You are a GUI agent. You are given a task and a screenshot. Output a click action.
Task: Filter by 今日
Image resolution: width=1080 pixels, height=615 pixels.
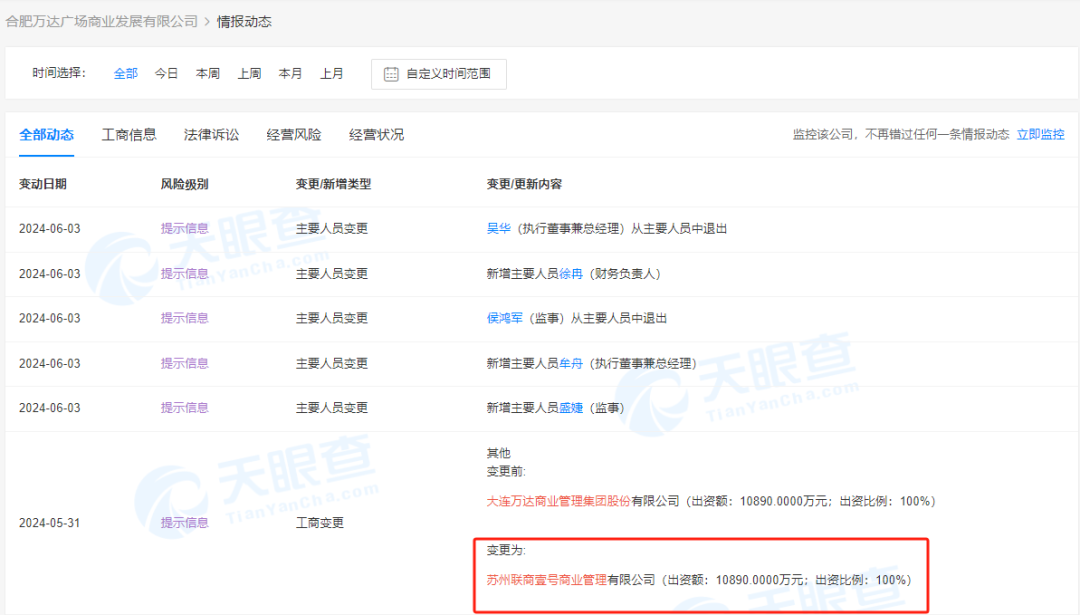click(166, 73)
